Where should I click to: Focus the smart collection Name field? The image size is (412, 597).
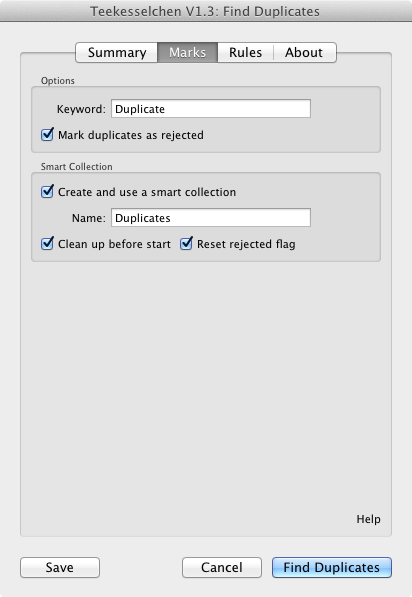click(x=211, y=218)
